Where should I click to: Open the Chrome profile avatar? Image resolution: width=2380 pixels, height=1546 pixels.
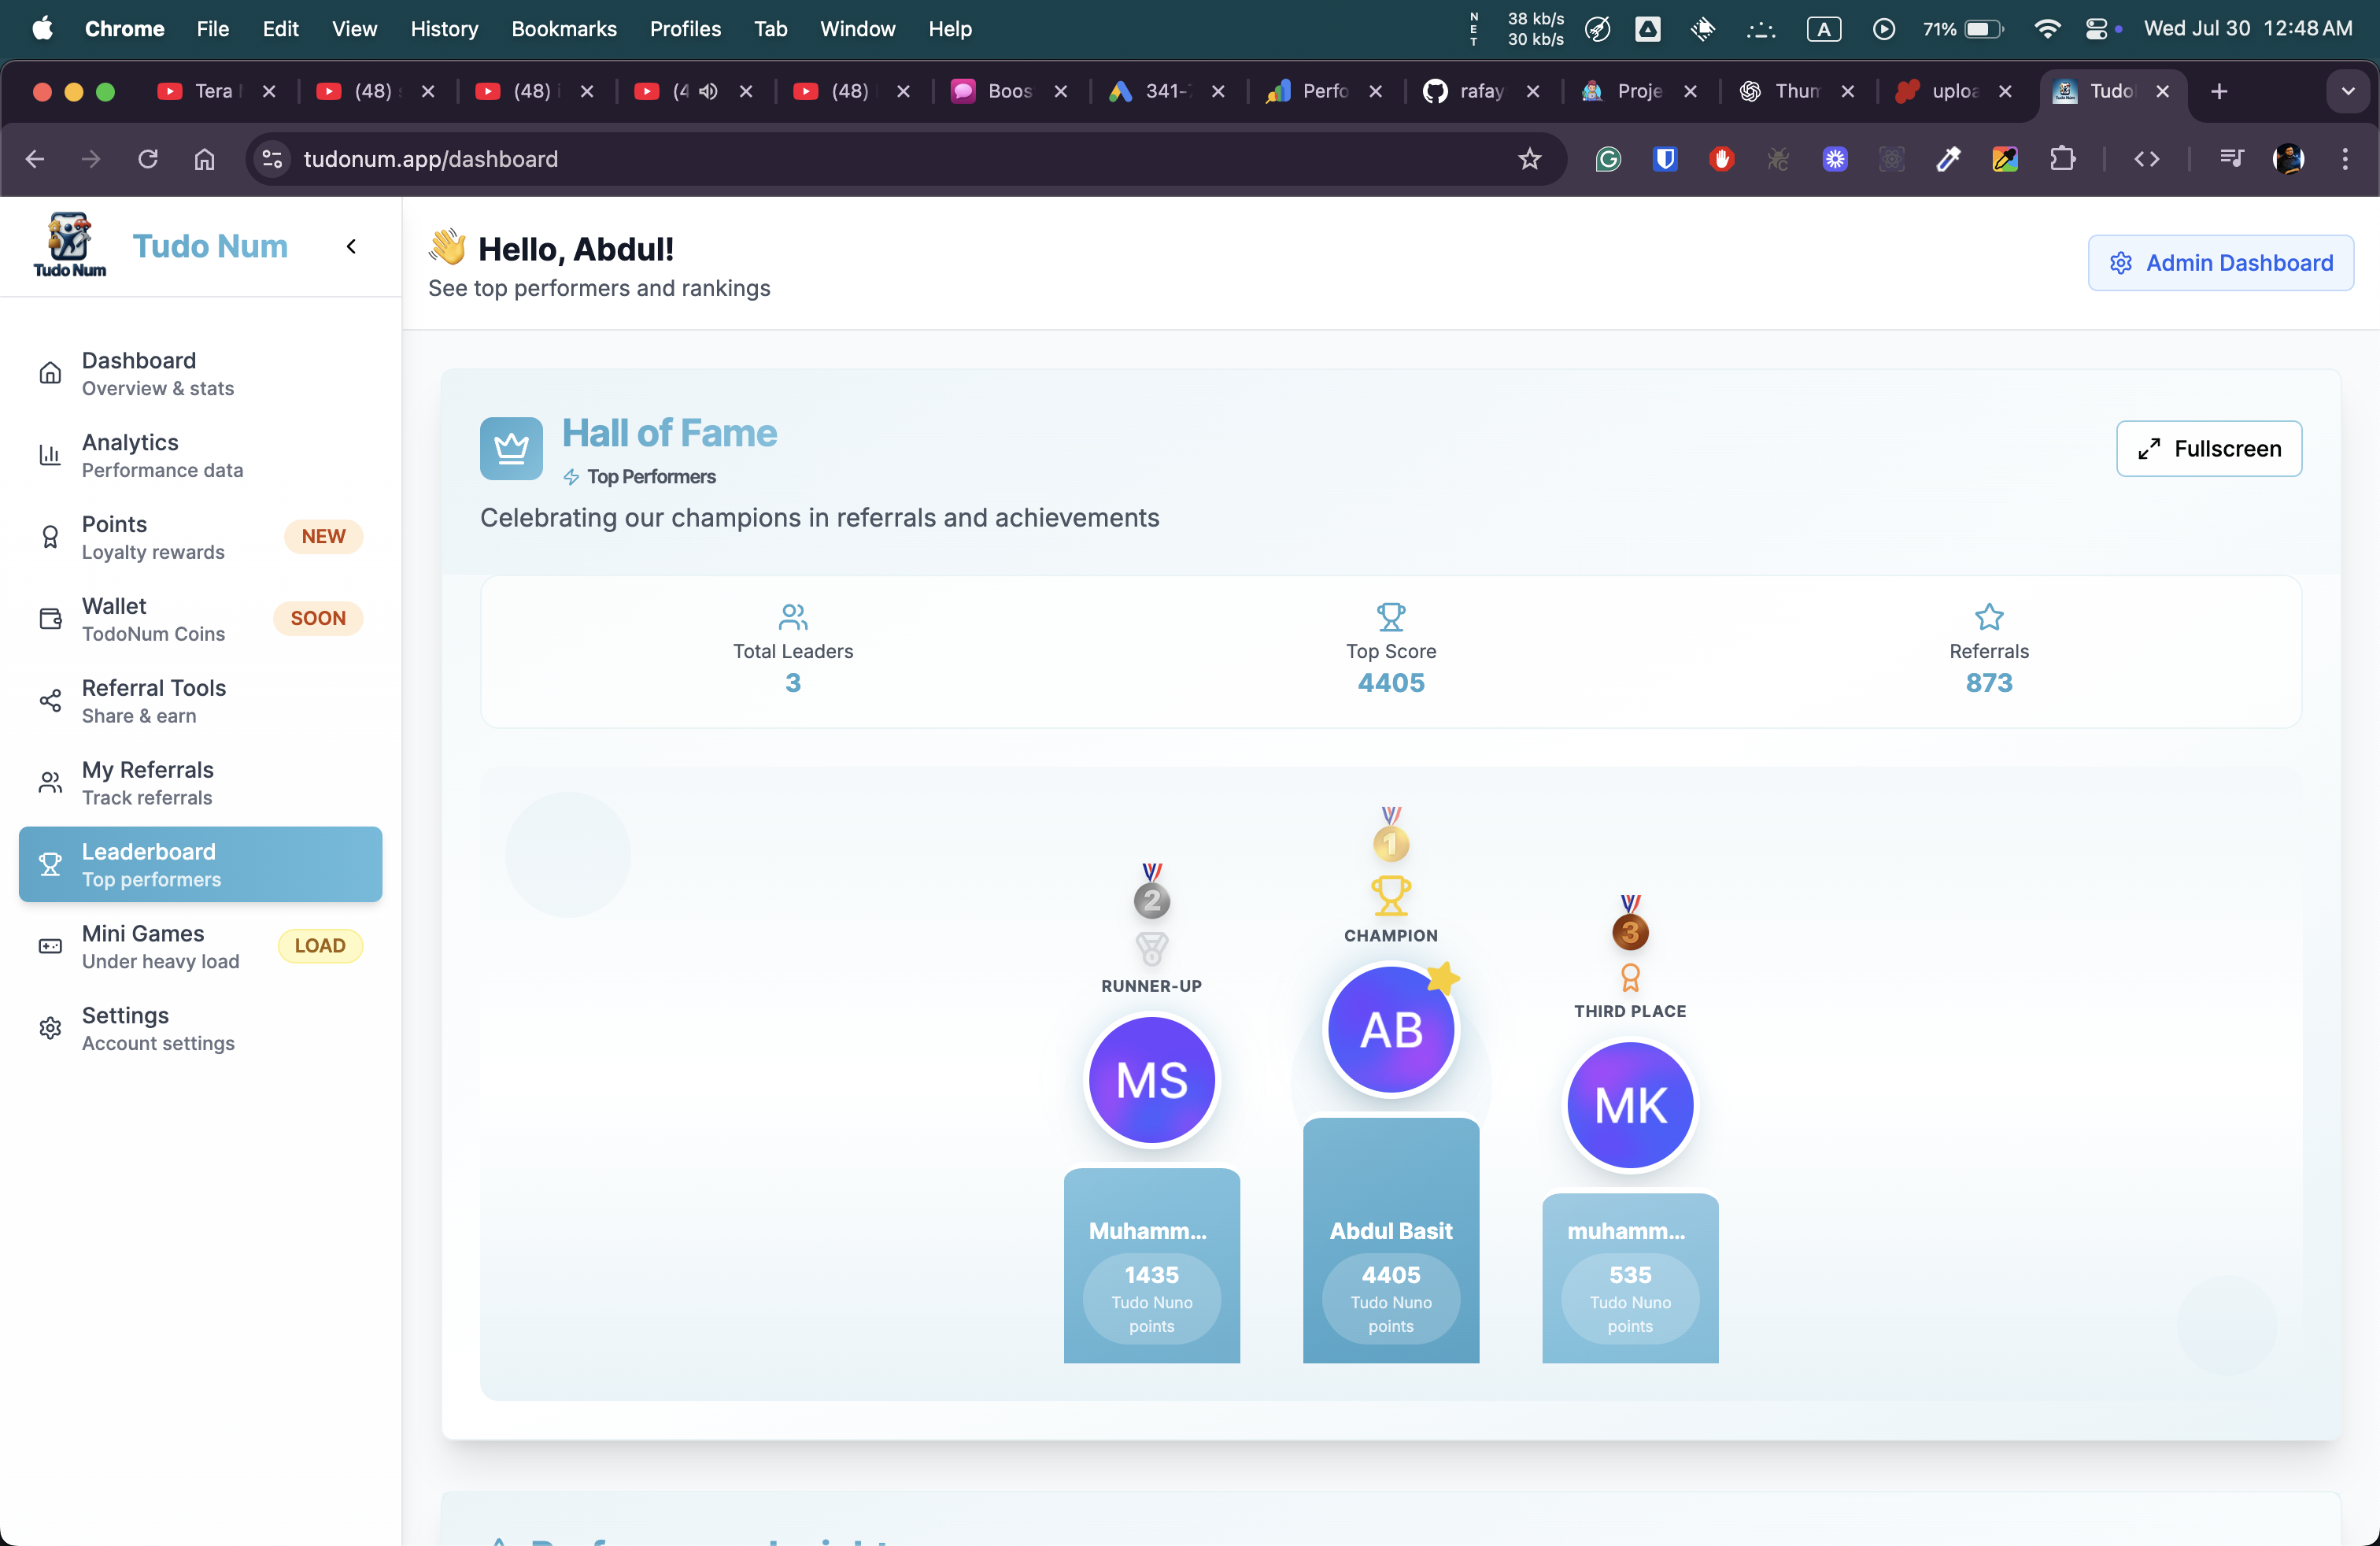(2288, 159)
